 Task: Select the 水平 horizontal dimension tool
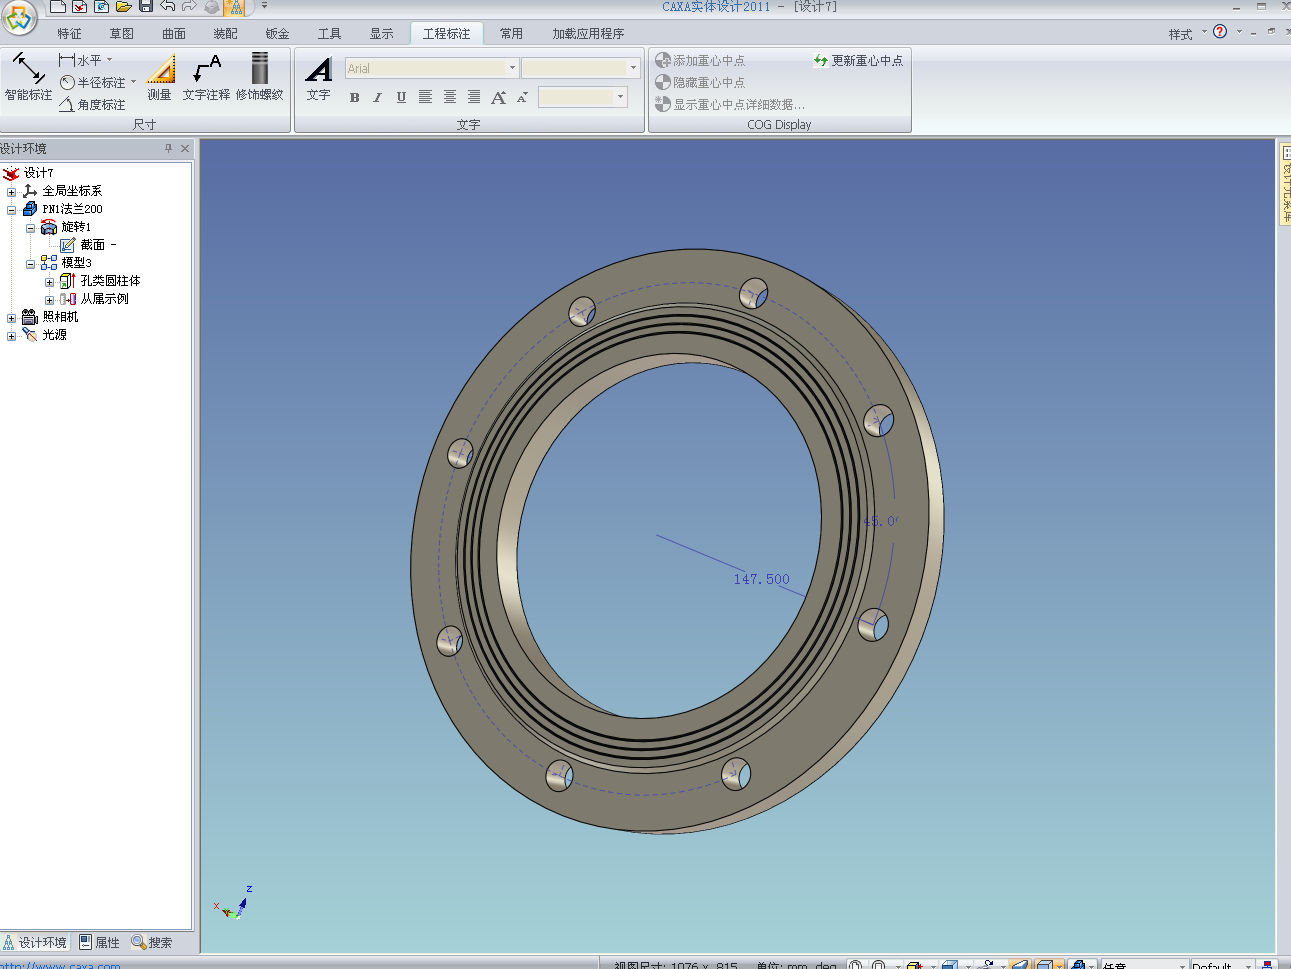80,61
